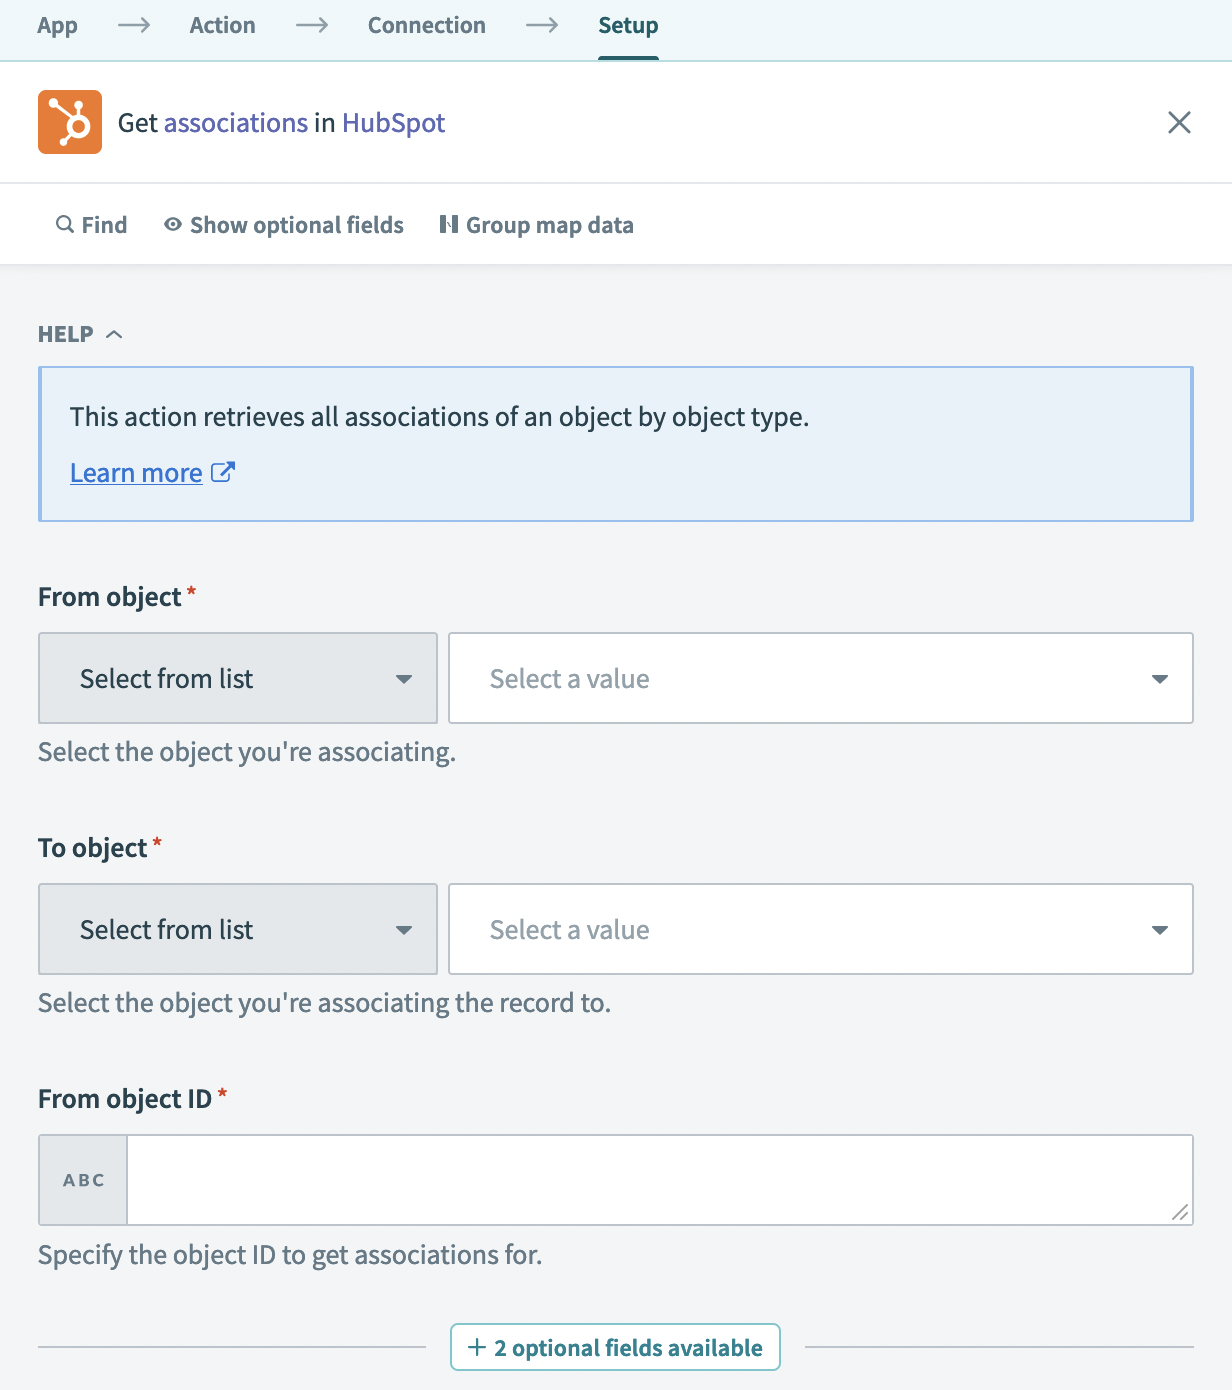Collapse the HELP section chevron

coord(114,334)
